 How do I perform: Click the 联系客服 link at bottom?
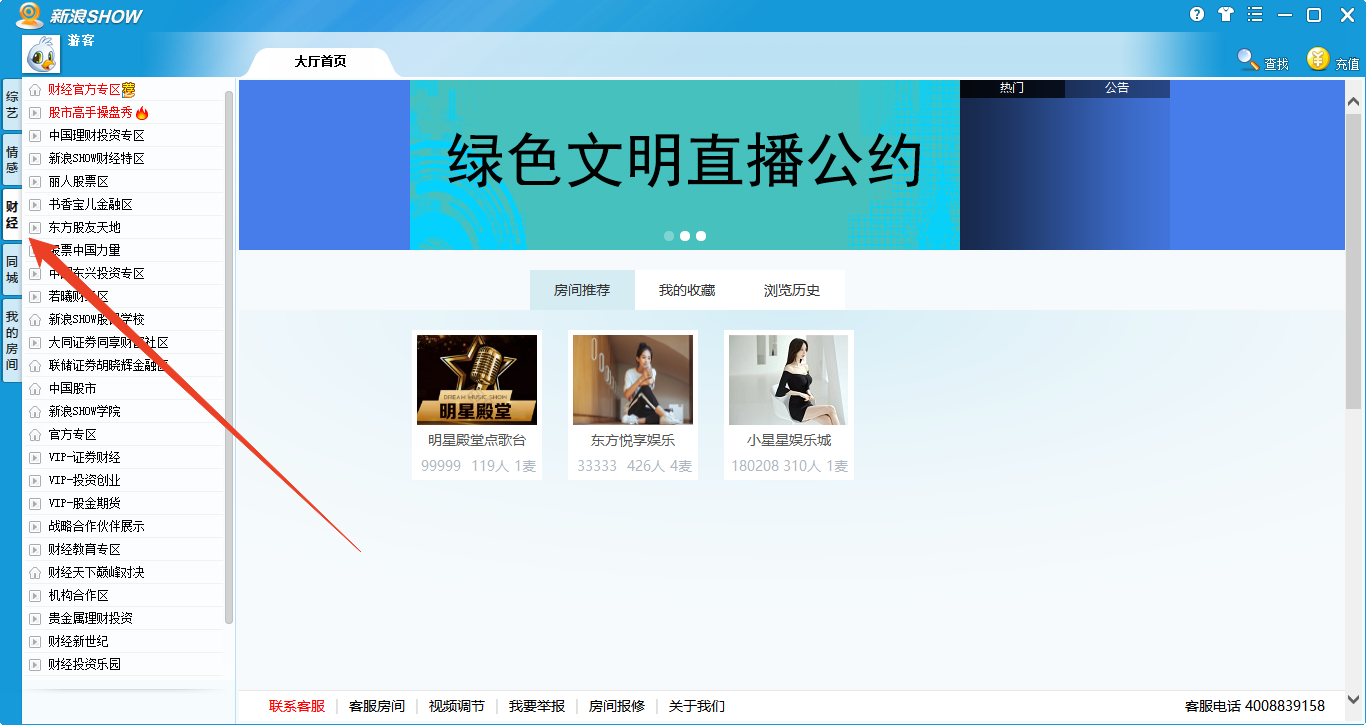295,705
